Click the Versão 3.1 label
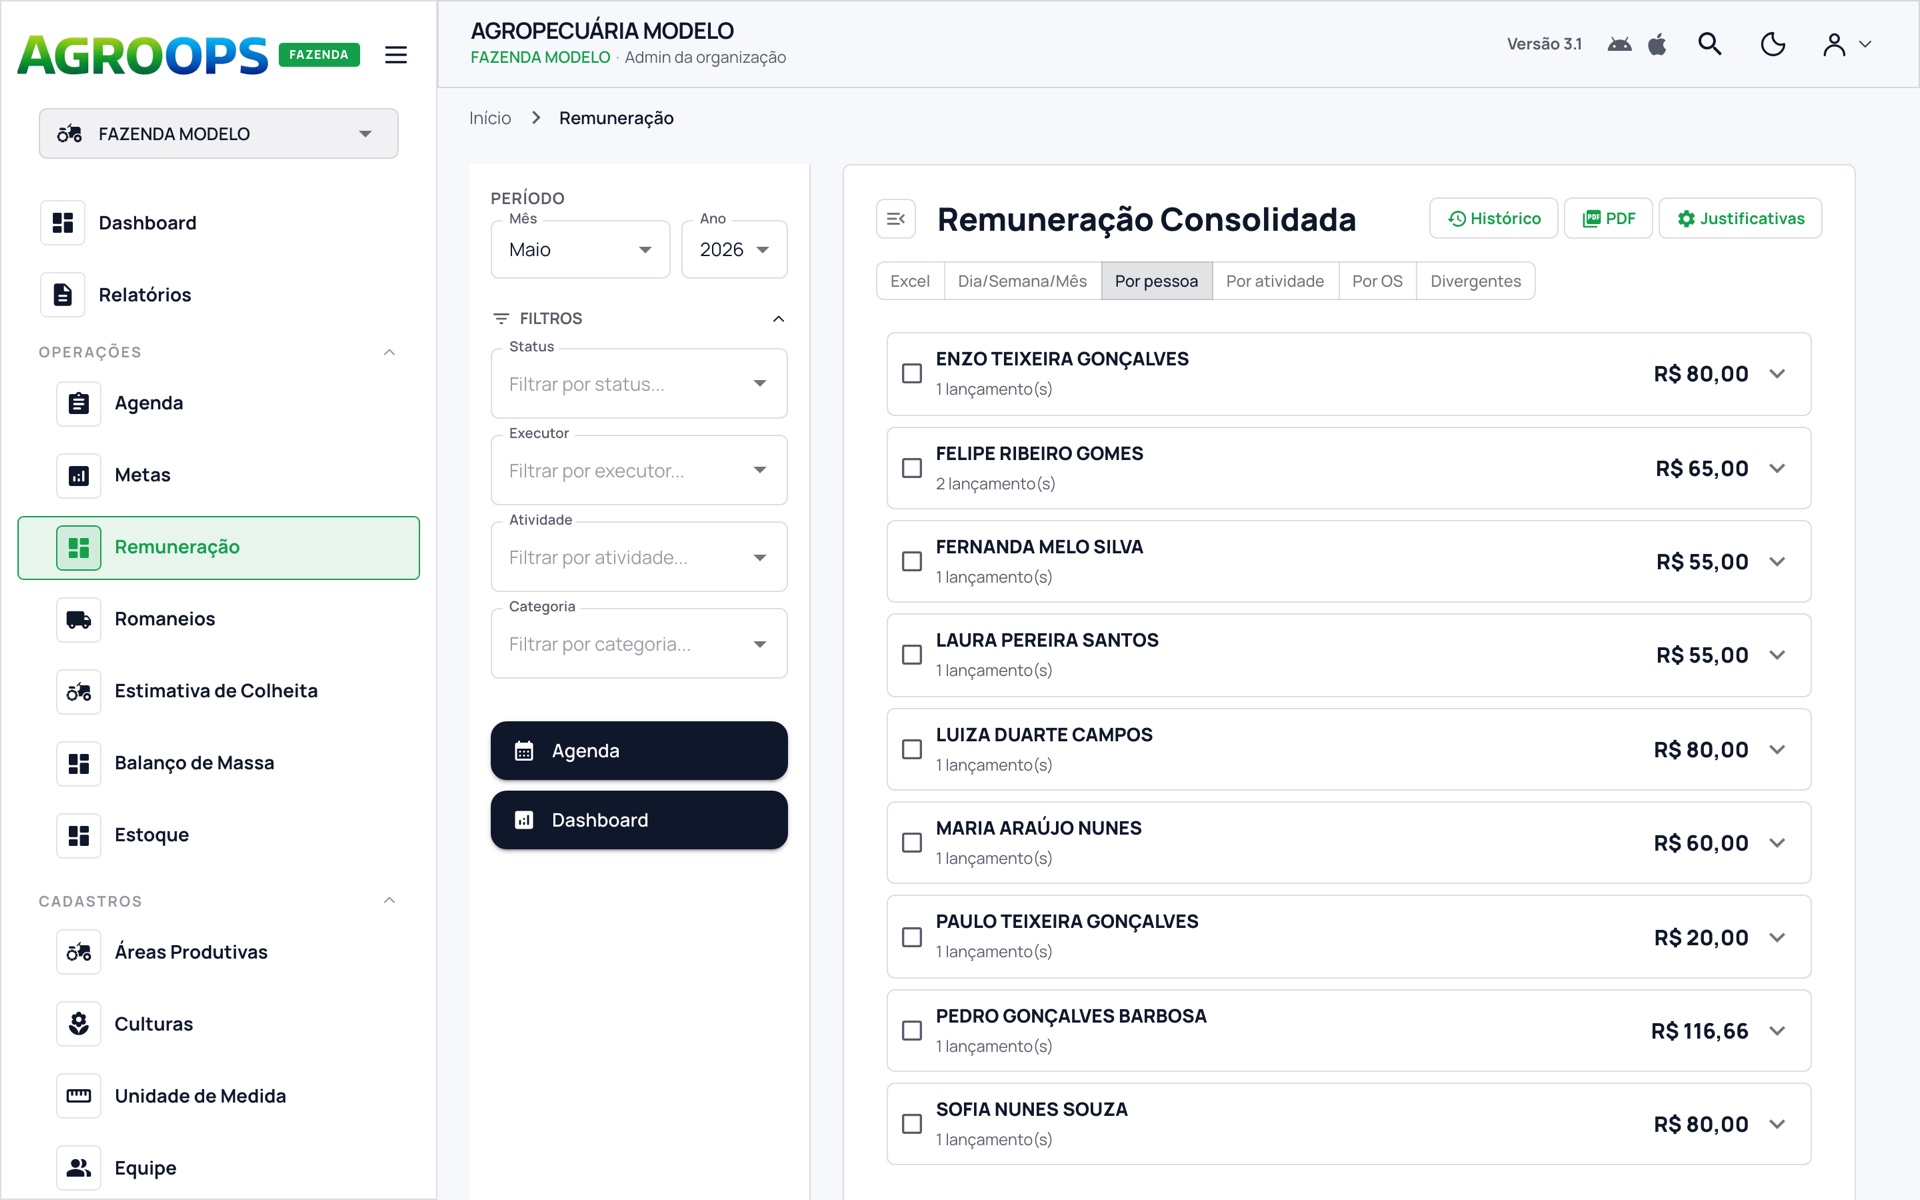 [x=1544, y=44]
